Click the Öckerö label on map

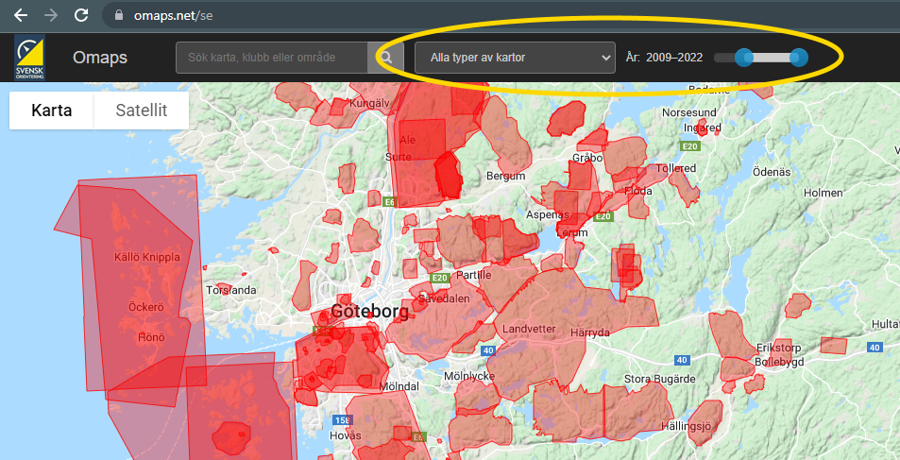coord(146,307)
